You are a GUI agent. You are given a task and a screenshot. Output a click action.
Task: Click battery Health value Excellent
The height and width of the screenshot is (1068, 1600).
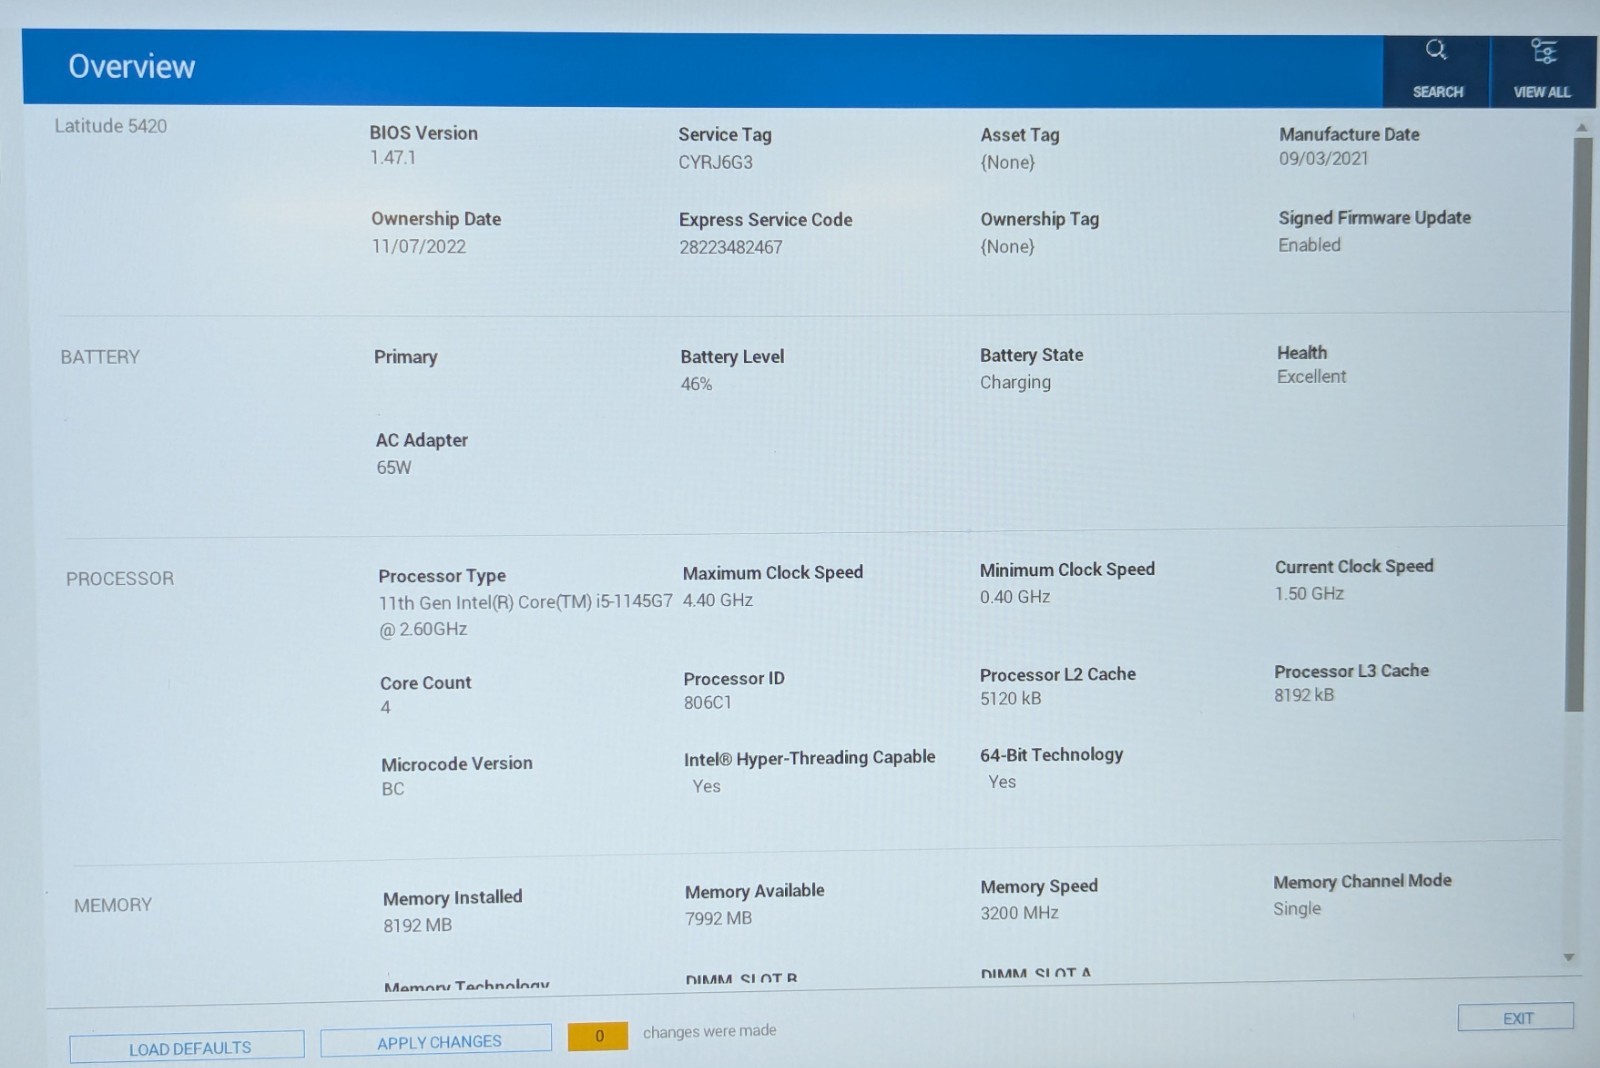1311,377
